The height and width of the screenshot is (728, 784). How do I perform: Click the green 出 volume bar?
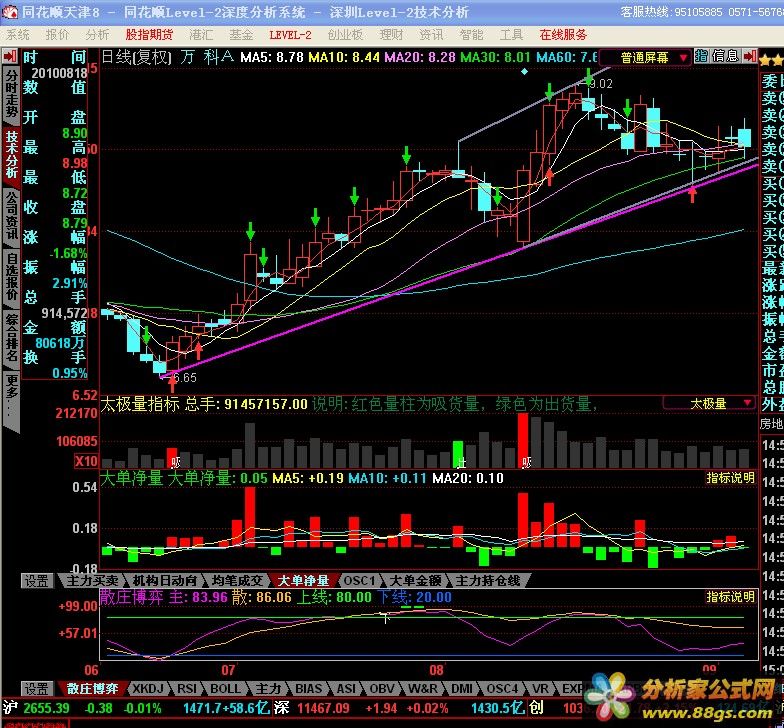click(458, 454)
